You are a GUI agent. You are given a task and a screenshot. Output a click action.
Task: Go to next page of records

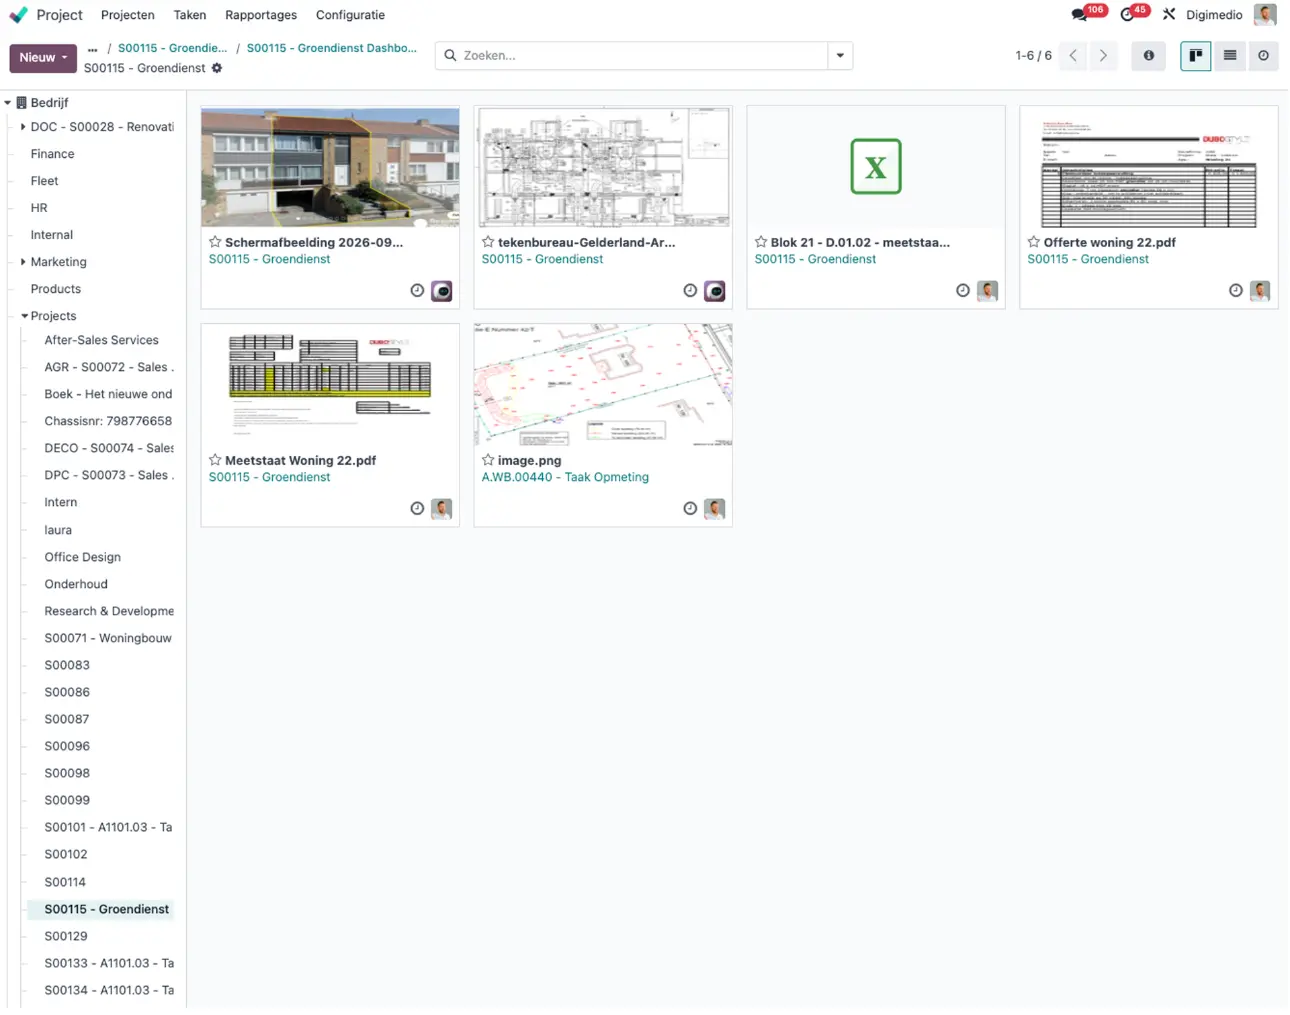point(1103,56)
